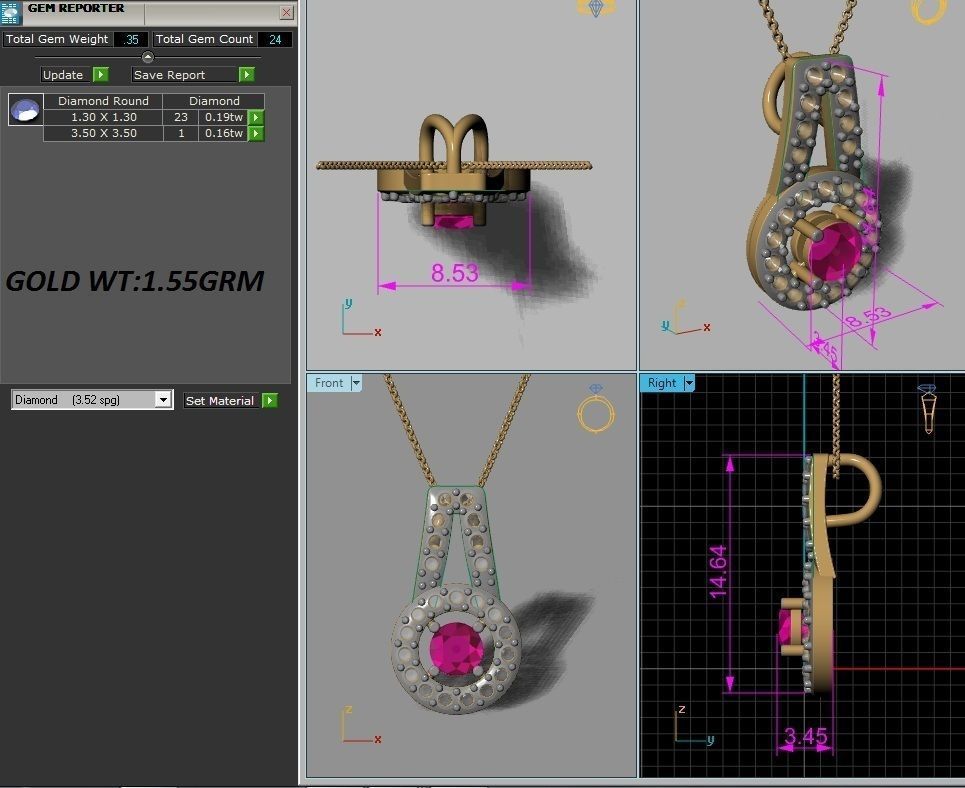Collapse the panel with the round arrow handle
The image size is (965, 788).
[148, 57]
